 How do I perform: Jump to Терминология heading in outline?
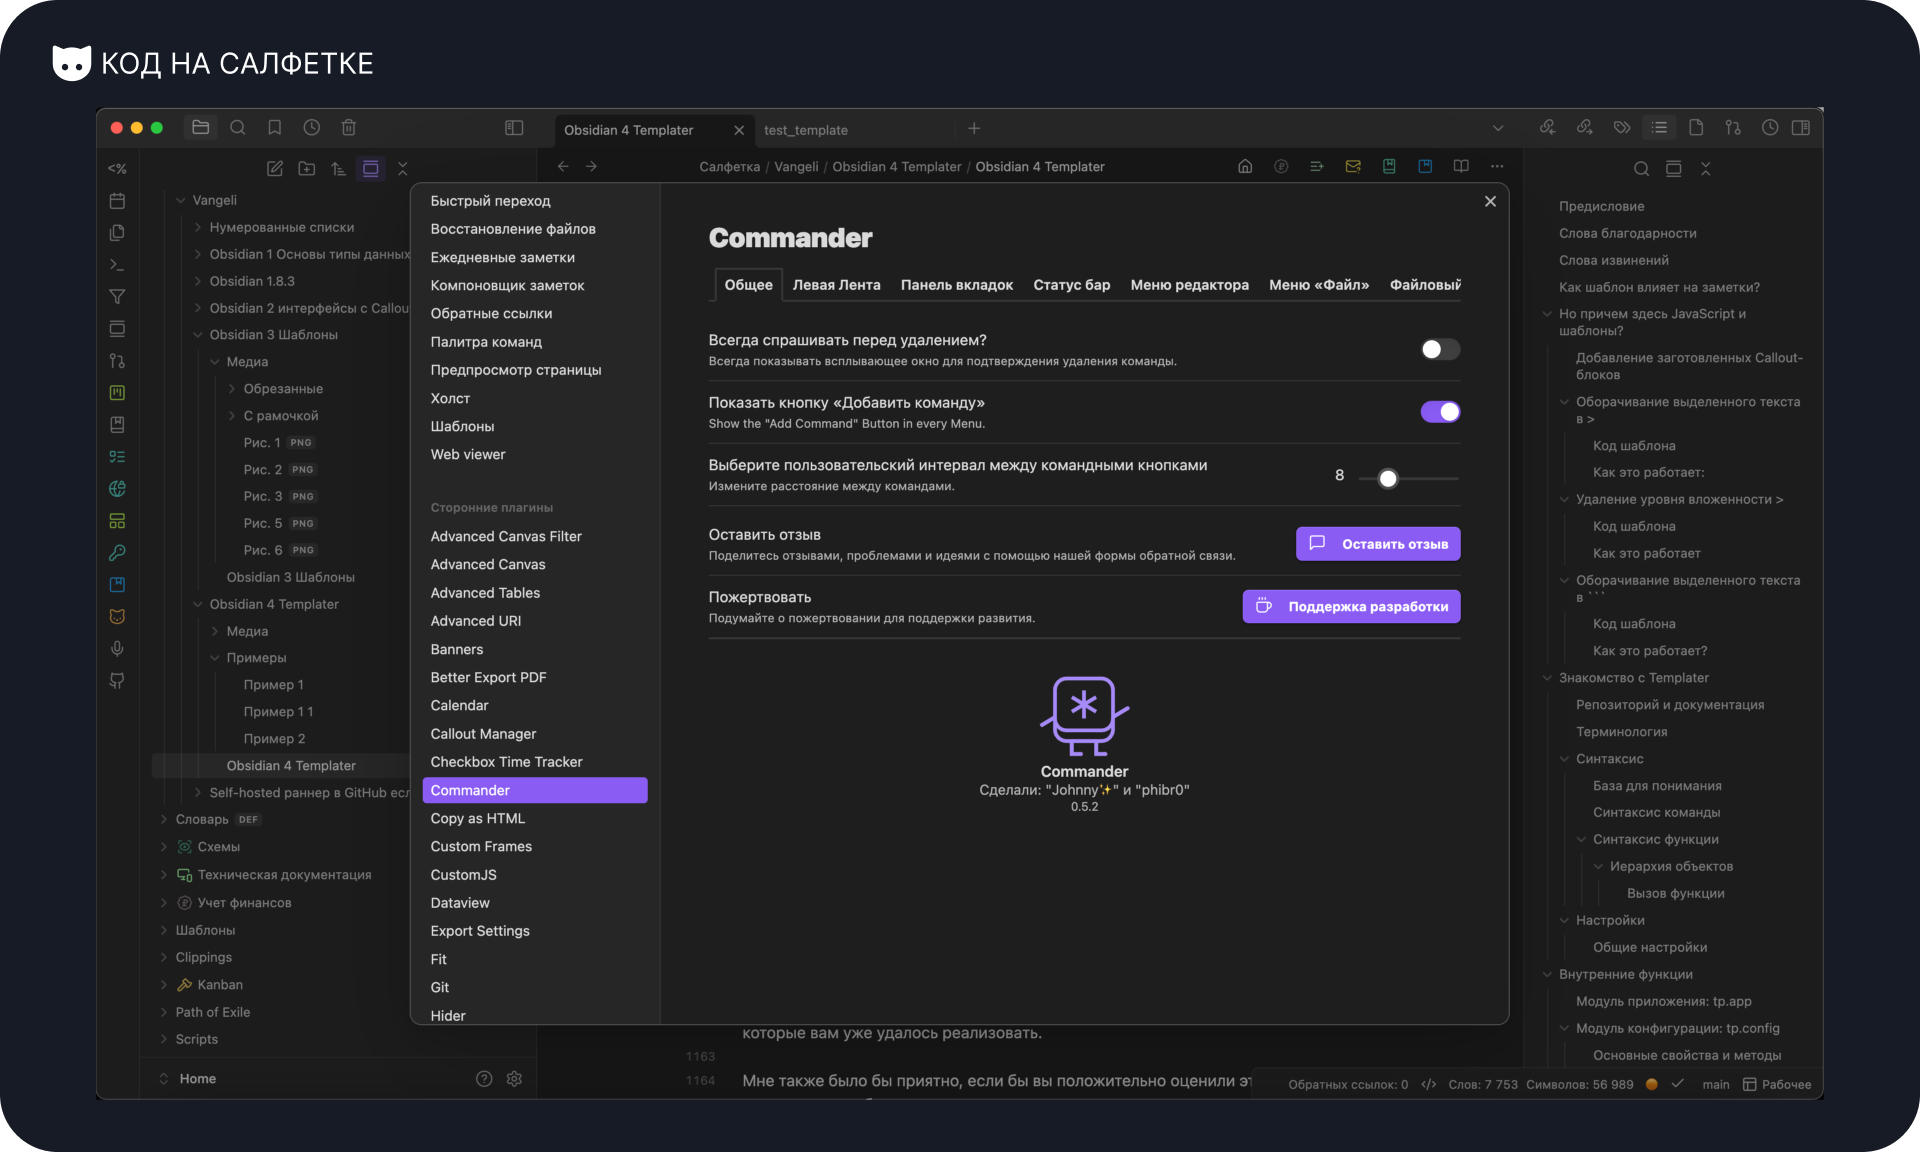coord(1621,732)
